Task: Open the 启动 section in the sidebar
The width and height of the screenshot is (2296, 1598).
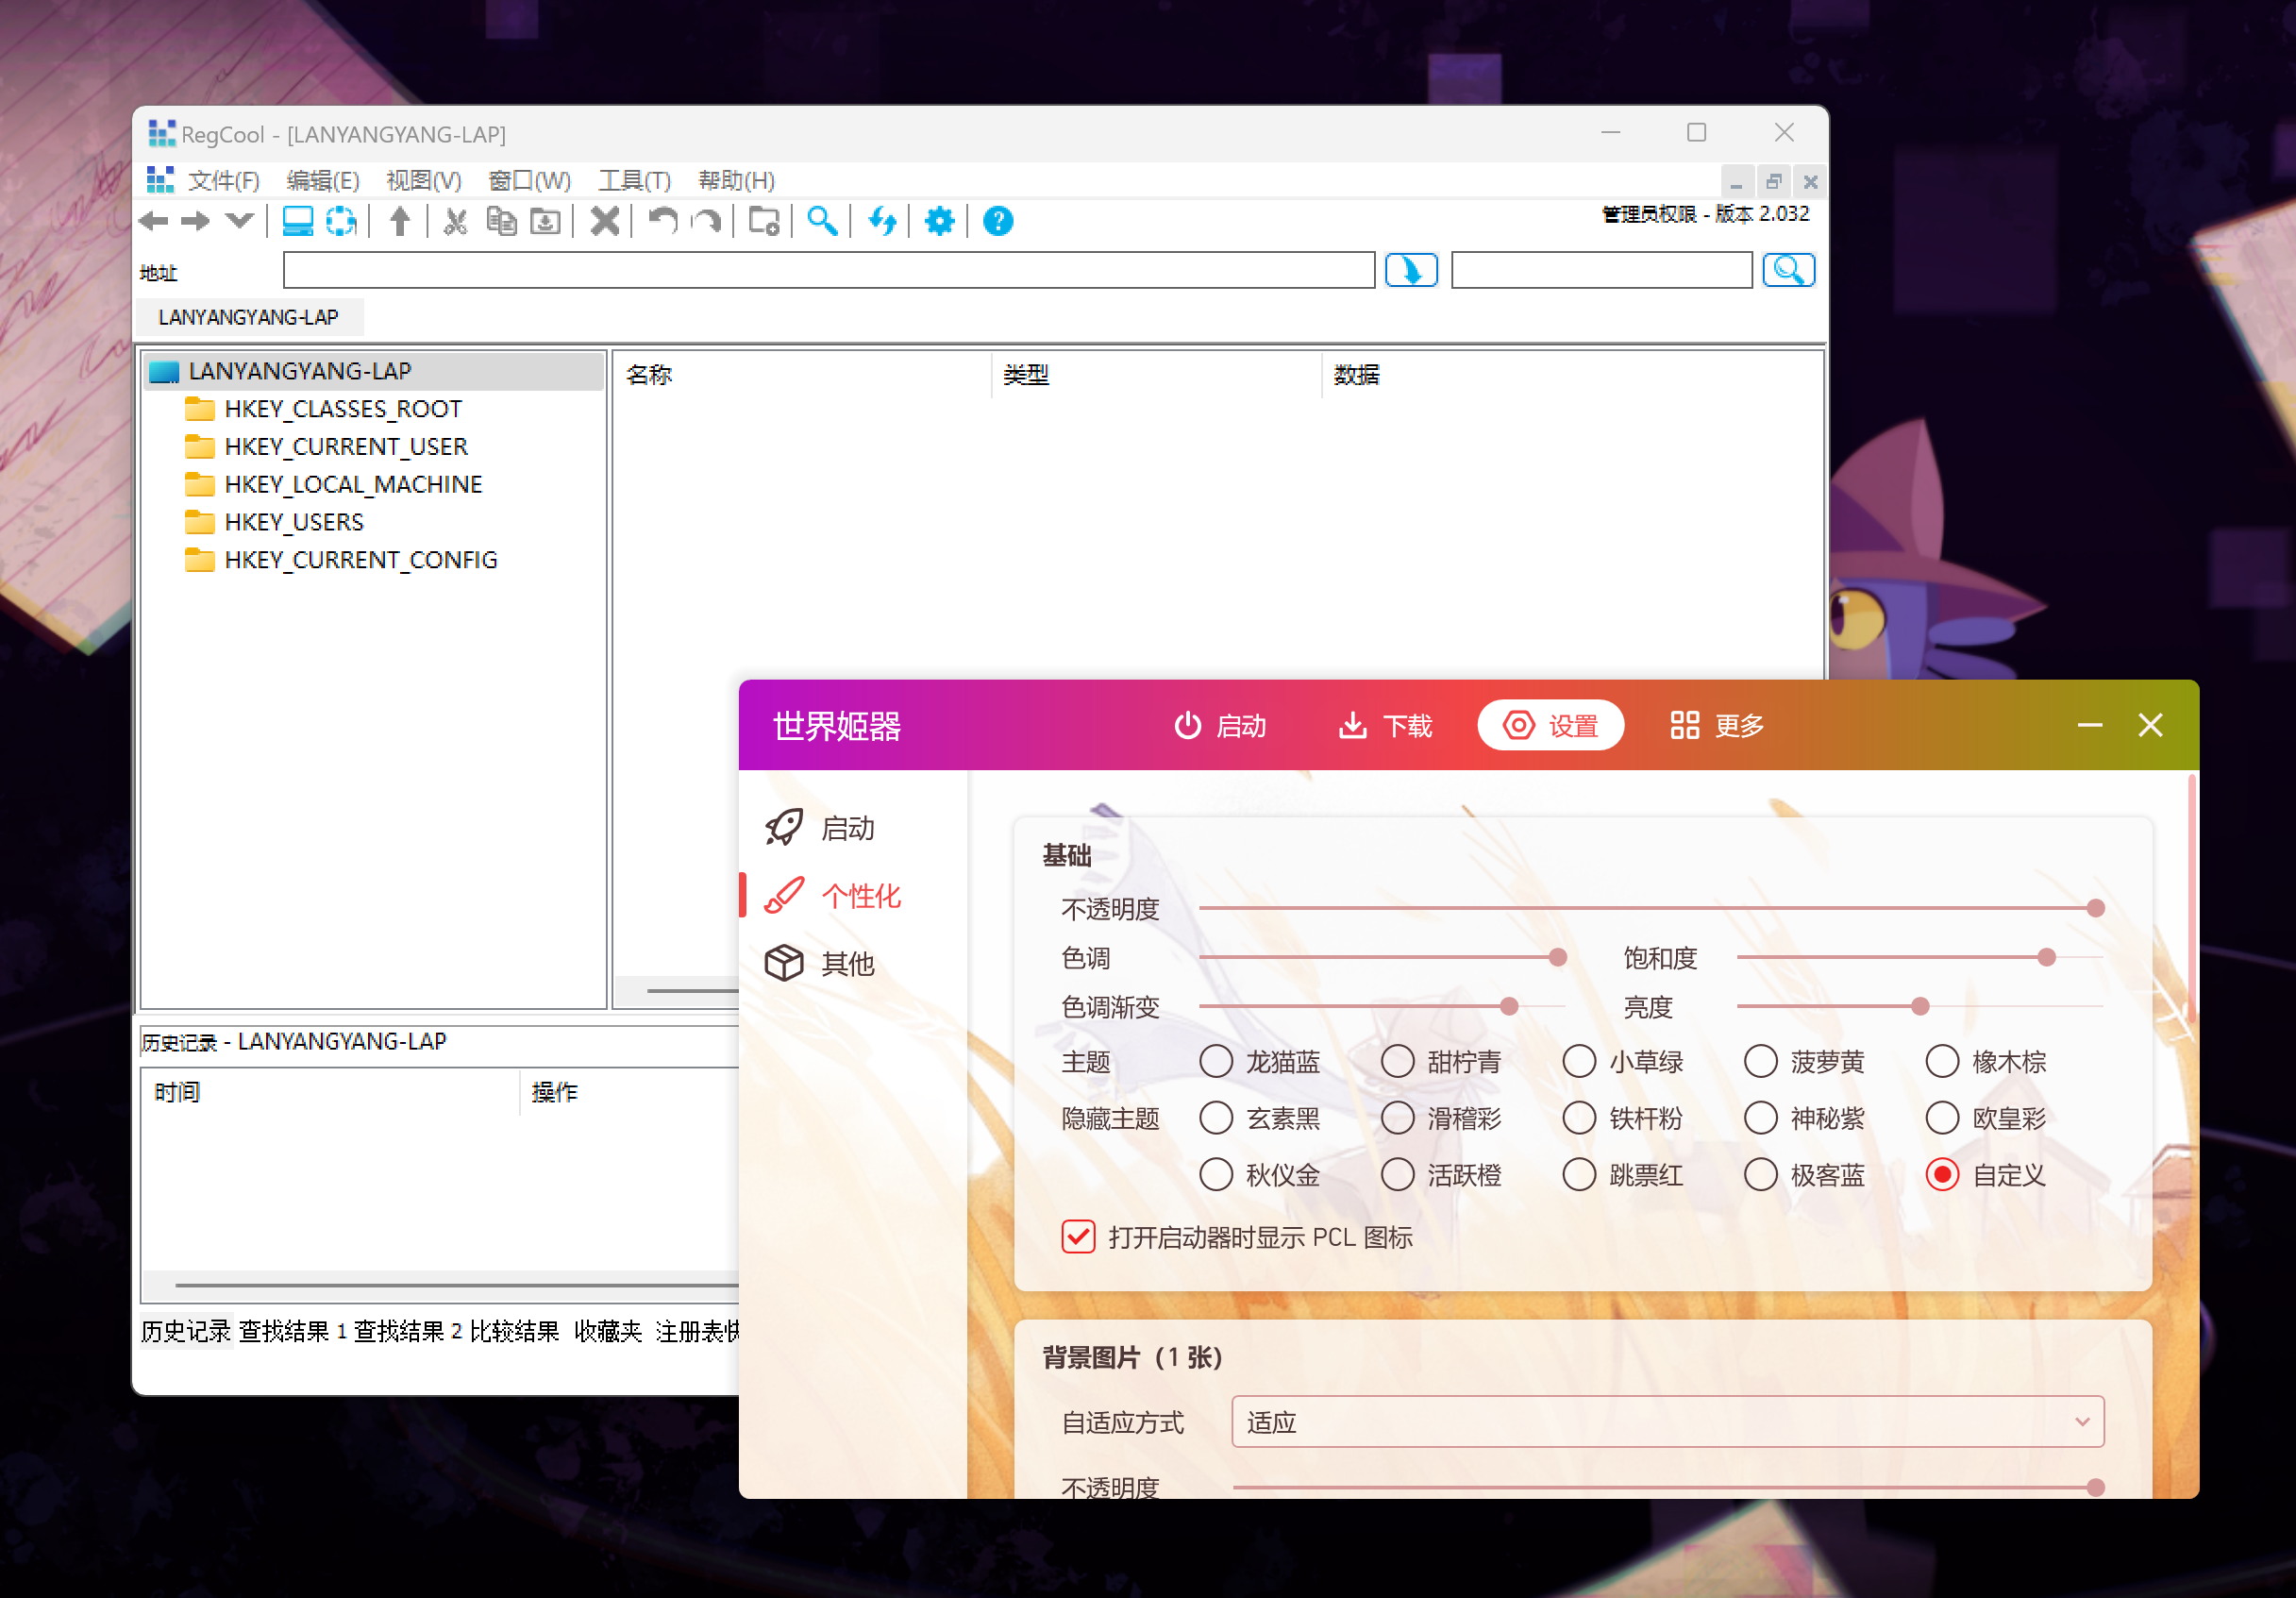Action: pos(847,827)
